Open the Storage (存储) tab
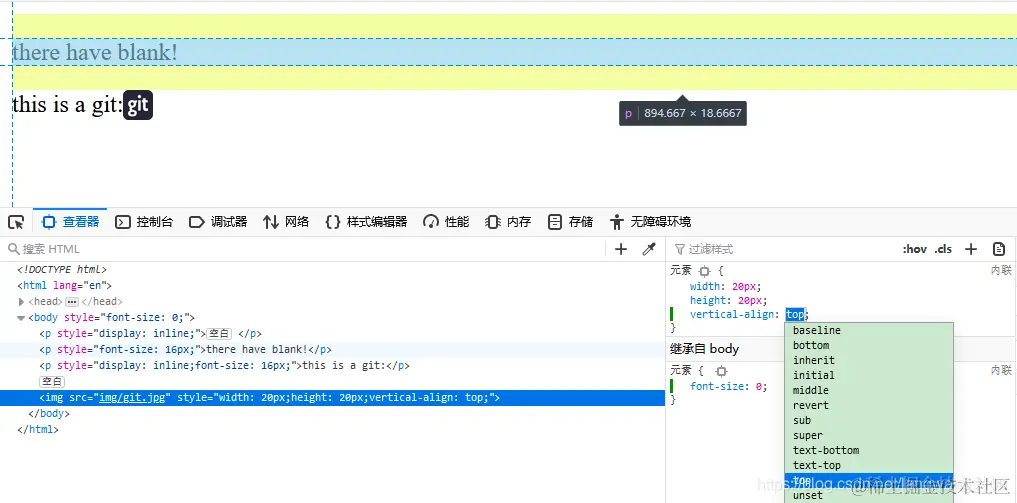This screenshot has height=503, width=1017. pos(569,222)
